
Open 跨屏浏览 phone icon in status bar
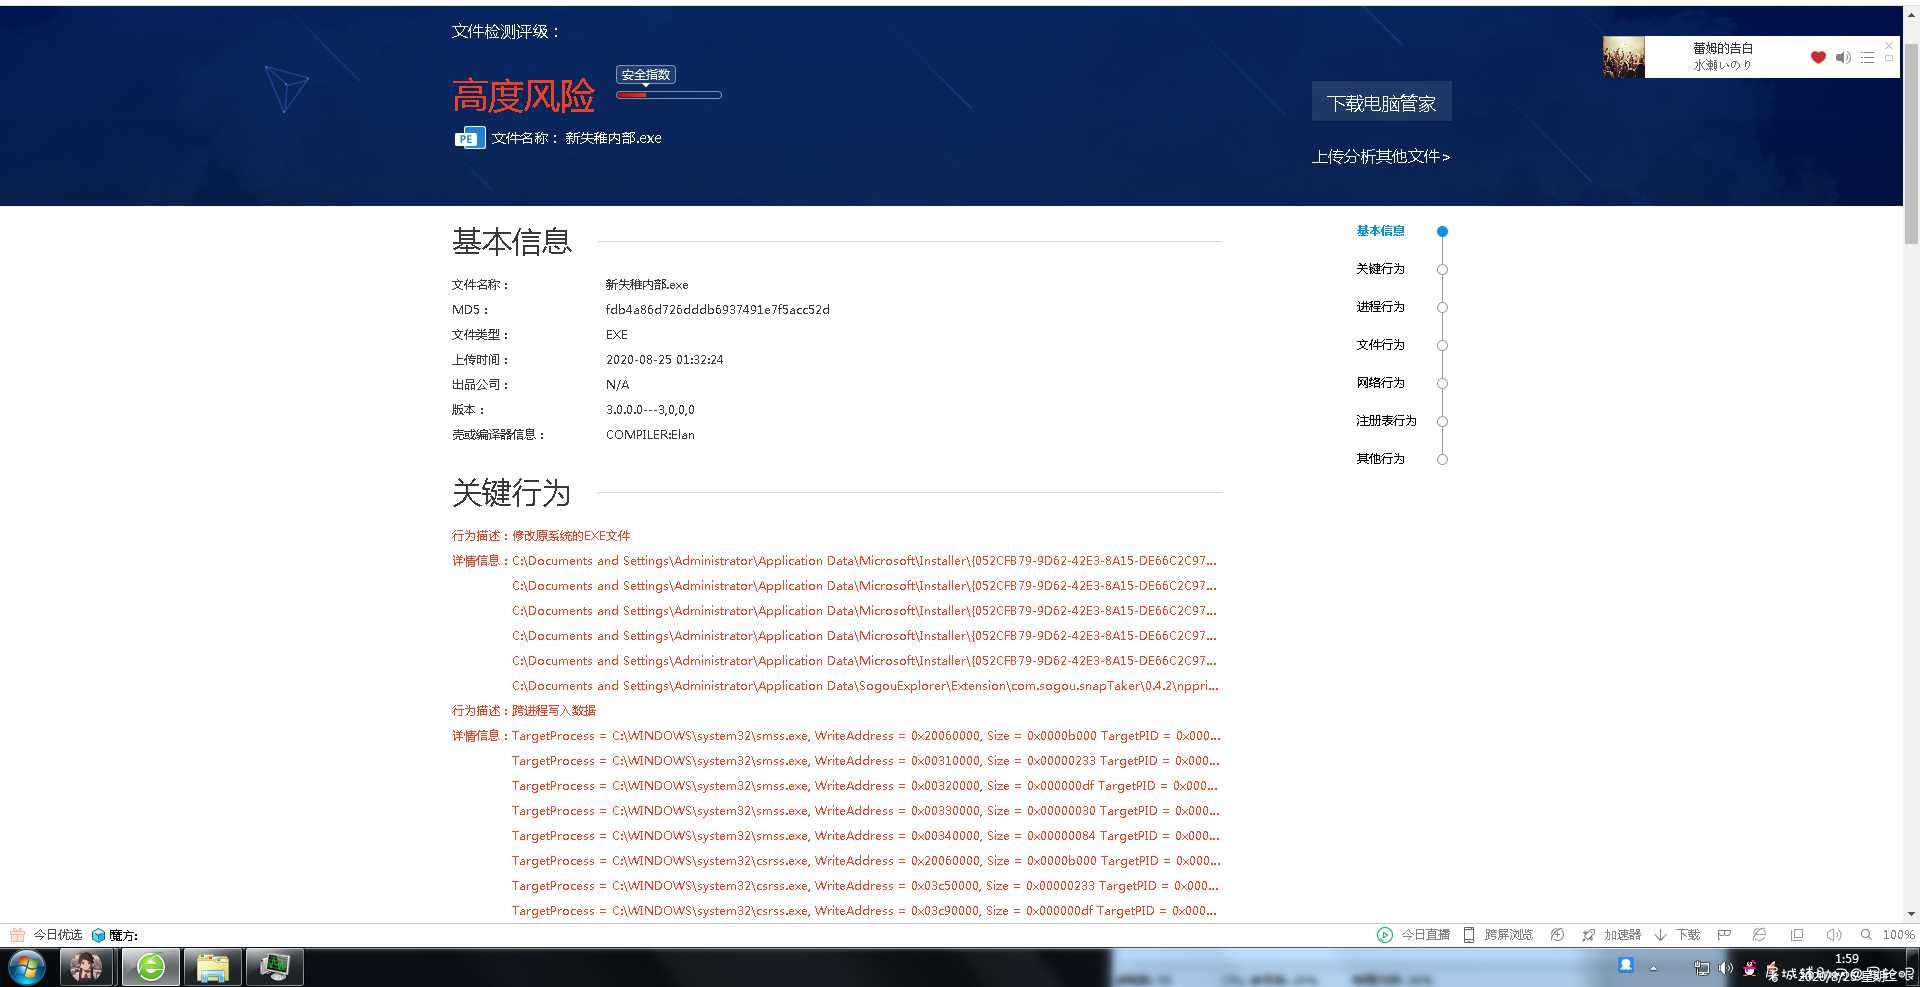pyautogui.click(x=1469, y=935)
